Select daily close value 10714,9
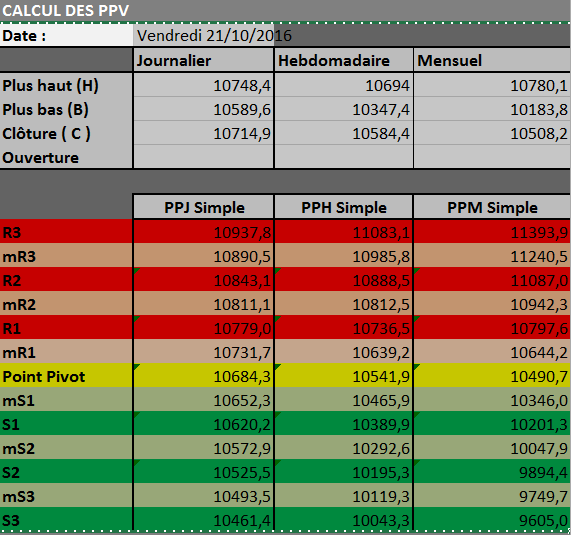Image resolution: width=572 pixels, height=535 pixels. pyautogui.click(x=204, y=133)
